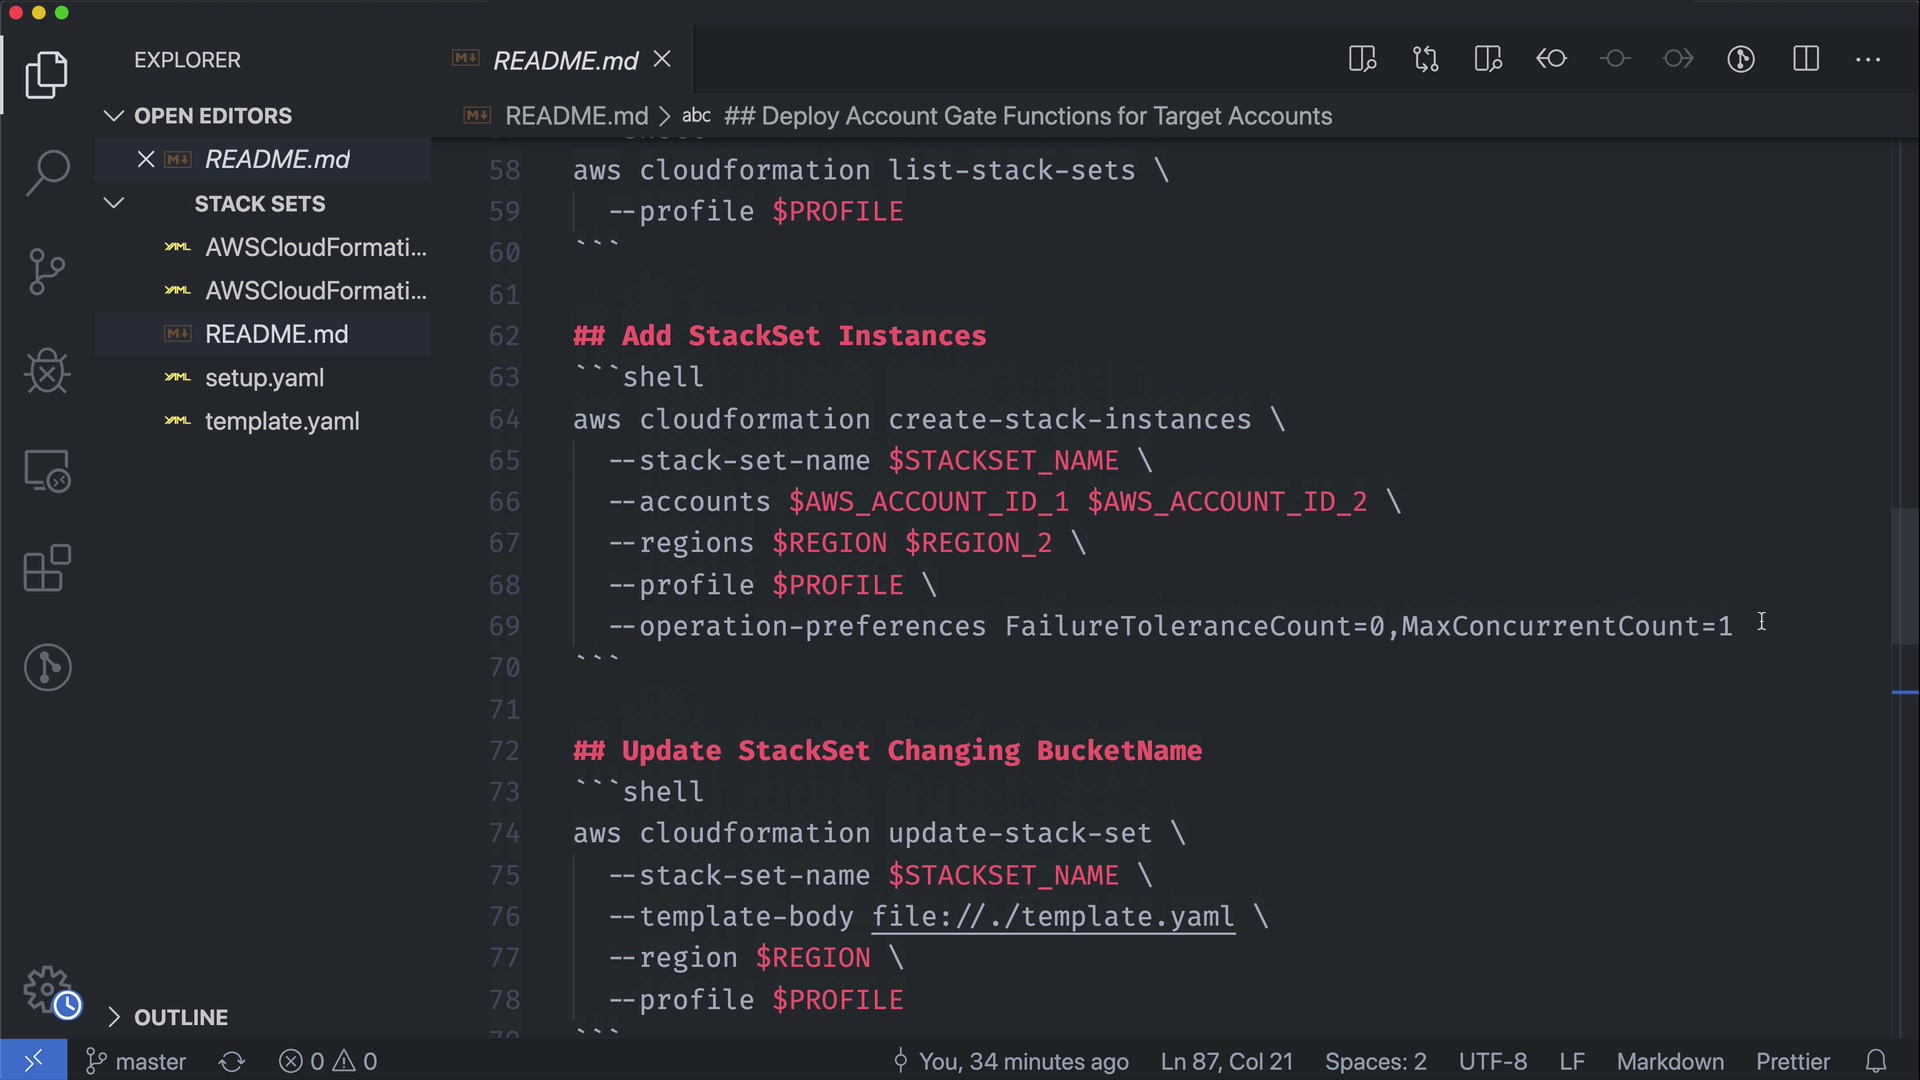Open template.yaml in the file tree
Screen dimensions: 1920x1080
(x=282, y=422)
